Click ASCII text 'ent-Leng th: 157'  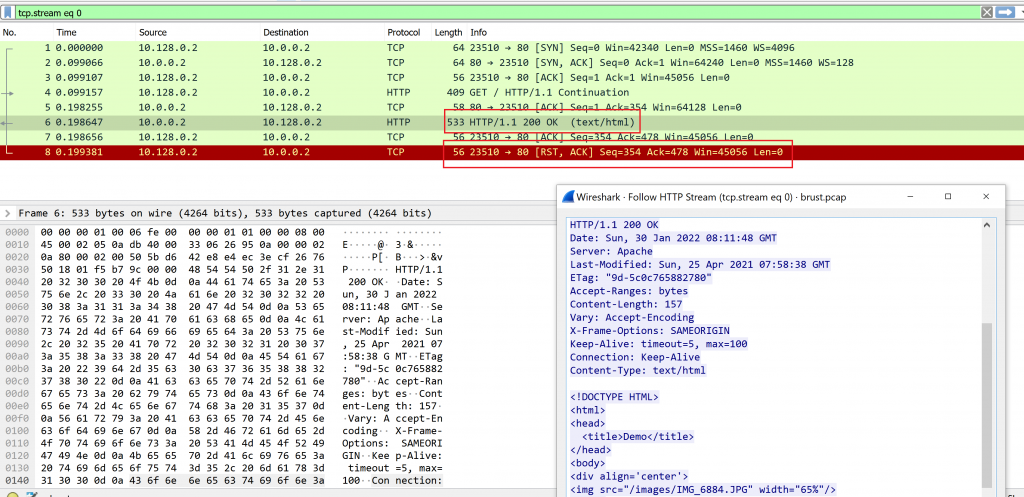(392, 406)
